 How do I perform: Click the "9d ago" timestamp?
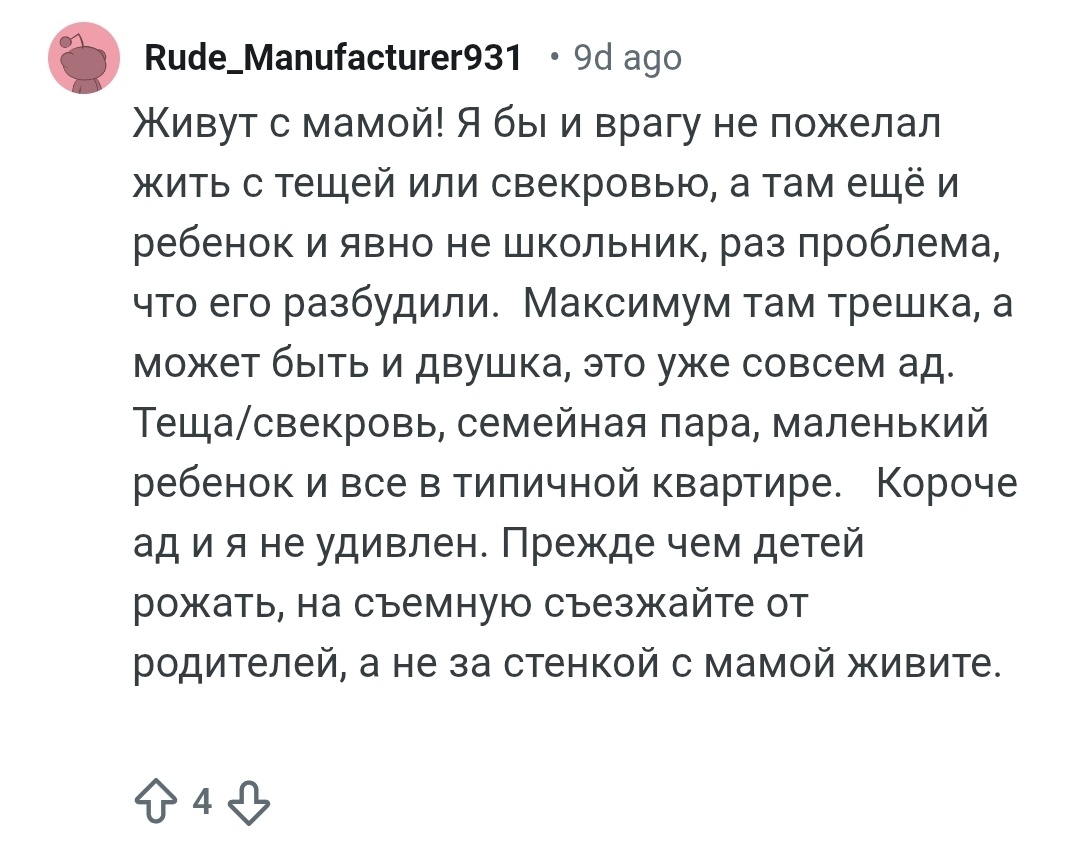(627, 59)
